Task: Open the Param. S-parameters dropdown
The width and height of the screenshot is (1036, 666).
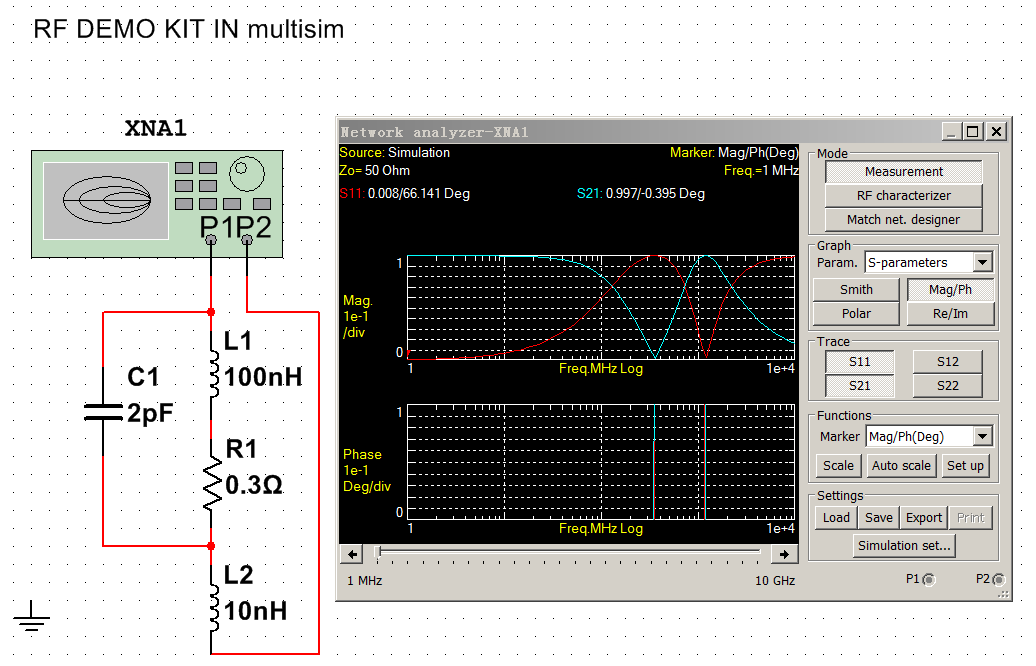Action: (x=982, y=262)
